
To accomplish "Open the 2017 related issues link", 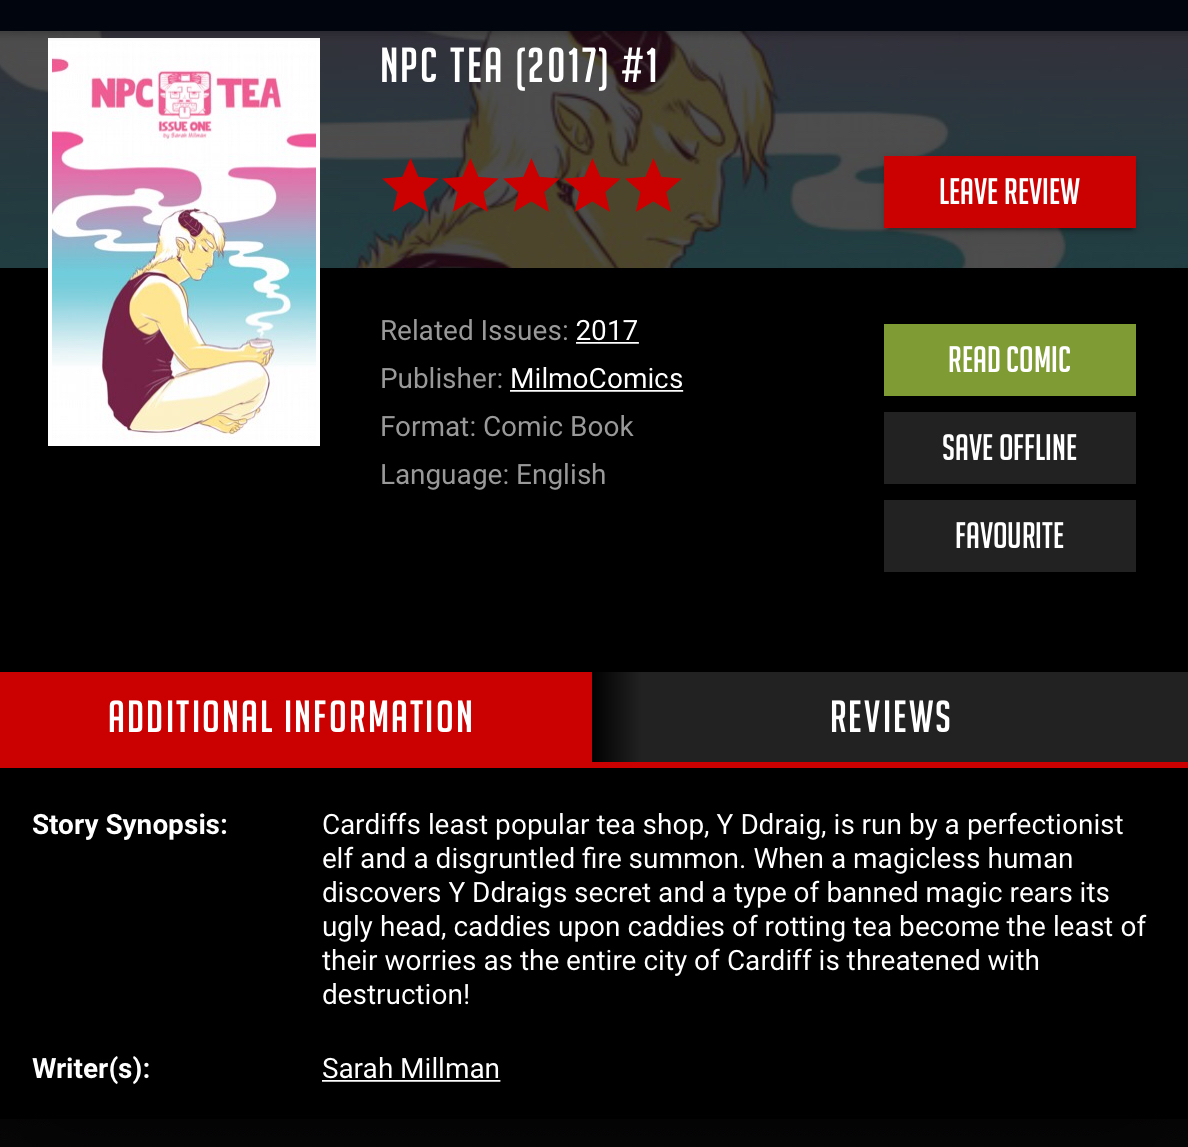I will coord(607,330).
